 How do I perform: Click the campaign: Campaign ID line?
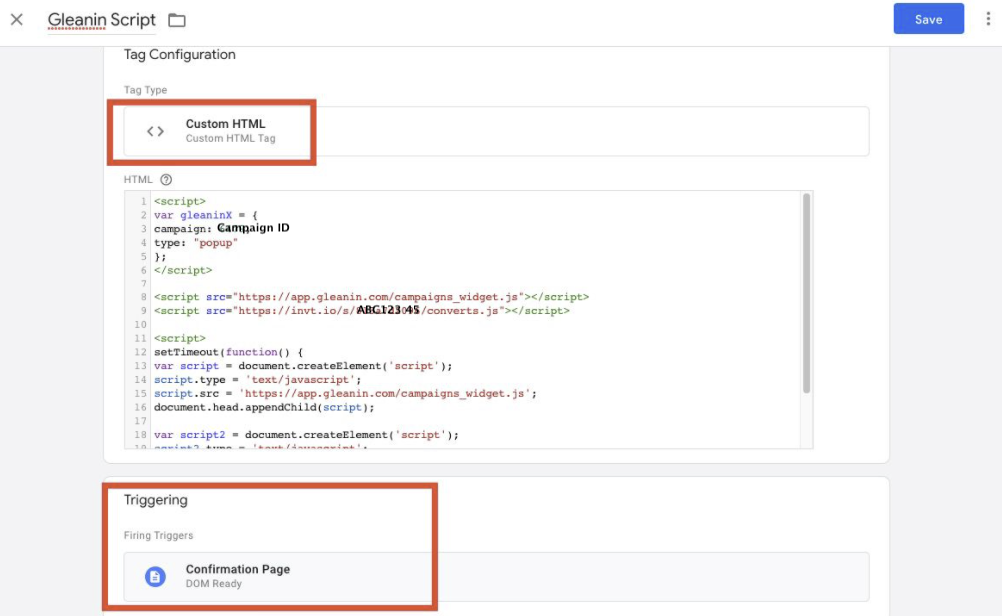(222, 229)
